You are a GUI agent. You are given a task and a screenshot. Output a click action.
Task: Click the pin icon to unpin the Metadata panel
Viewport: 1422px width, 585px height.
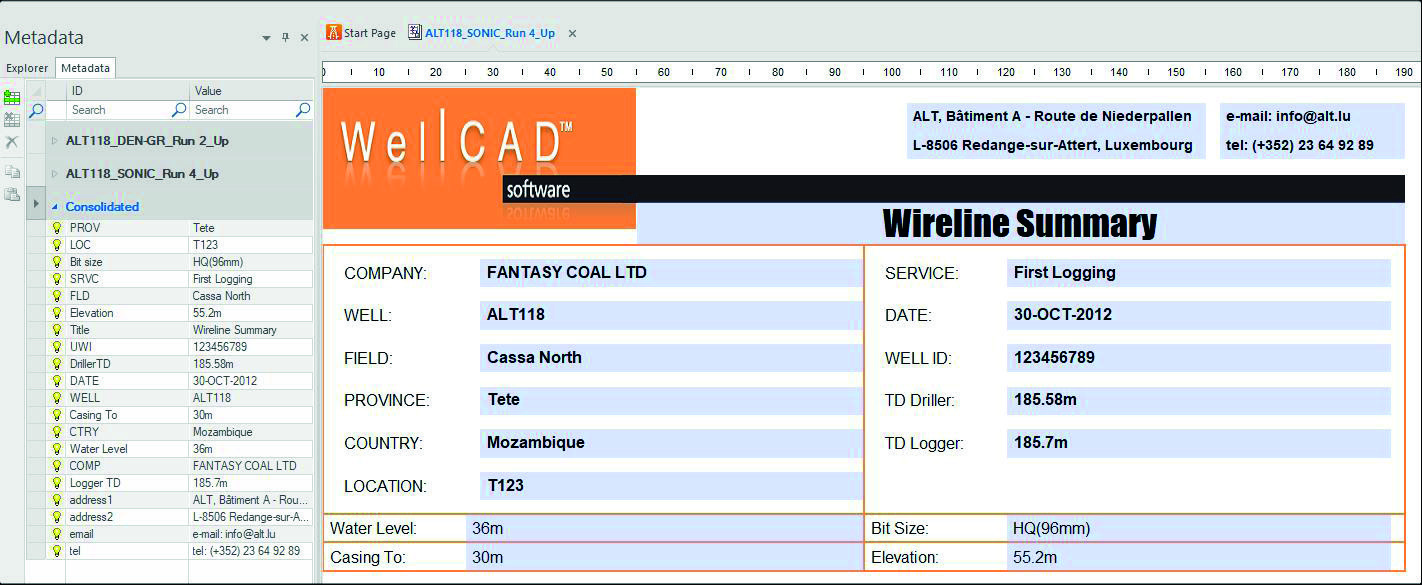click(x=285, y=37)
